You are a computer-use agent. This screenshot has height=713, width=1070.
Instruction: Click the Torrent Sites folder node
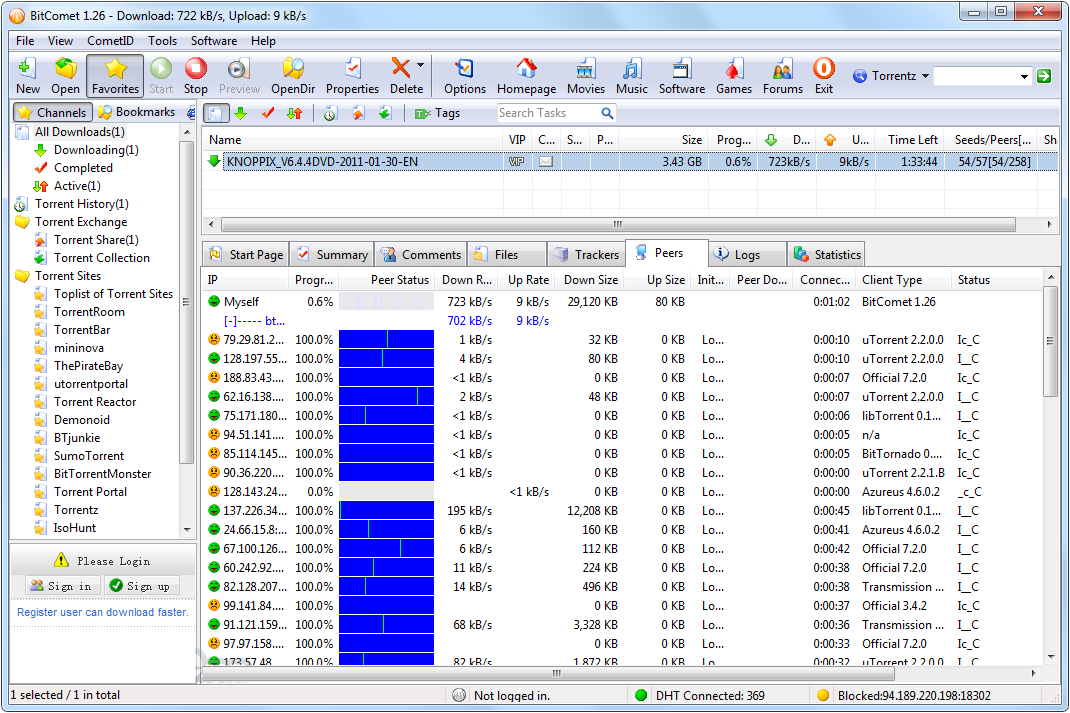68,276
